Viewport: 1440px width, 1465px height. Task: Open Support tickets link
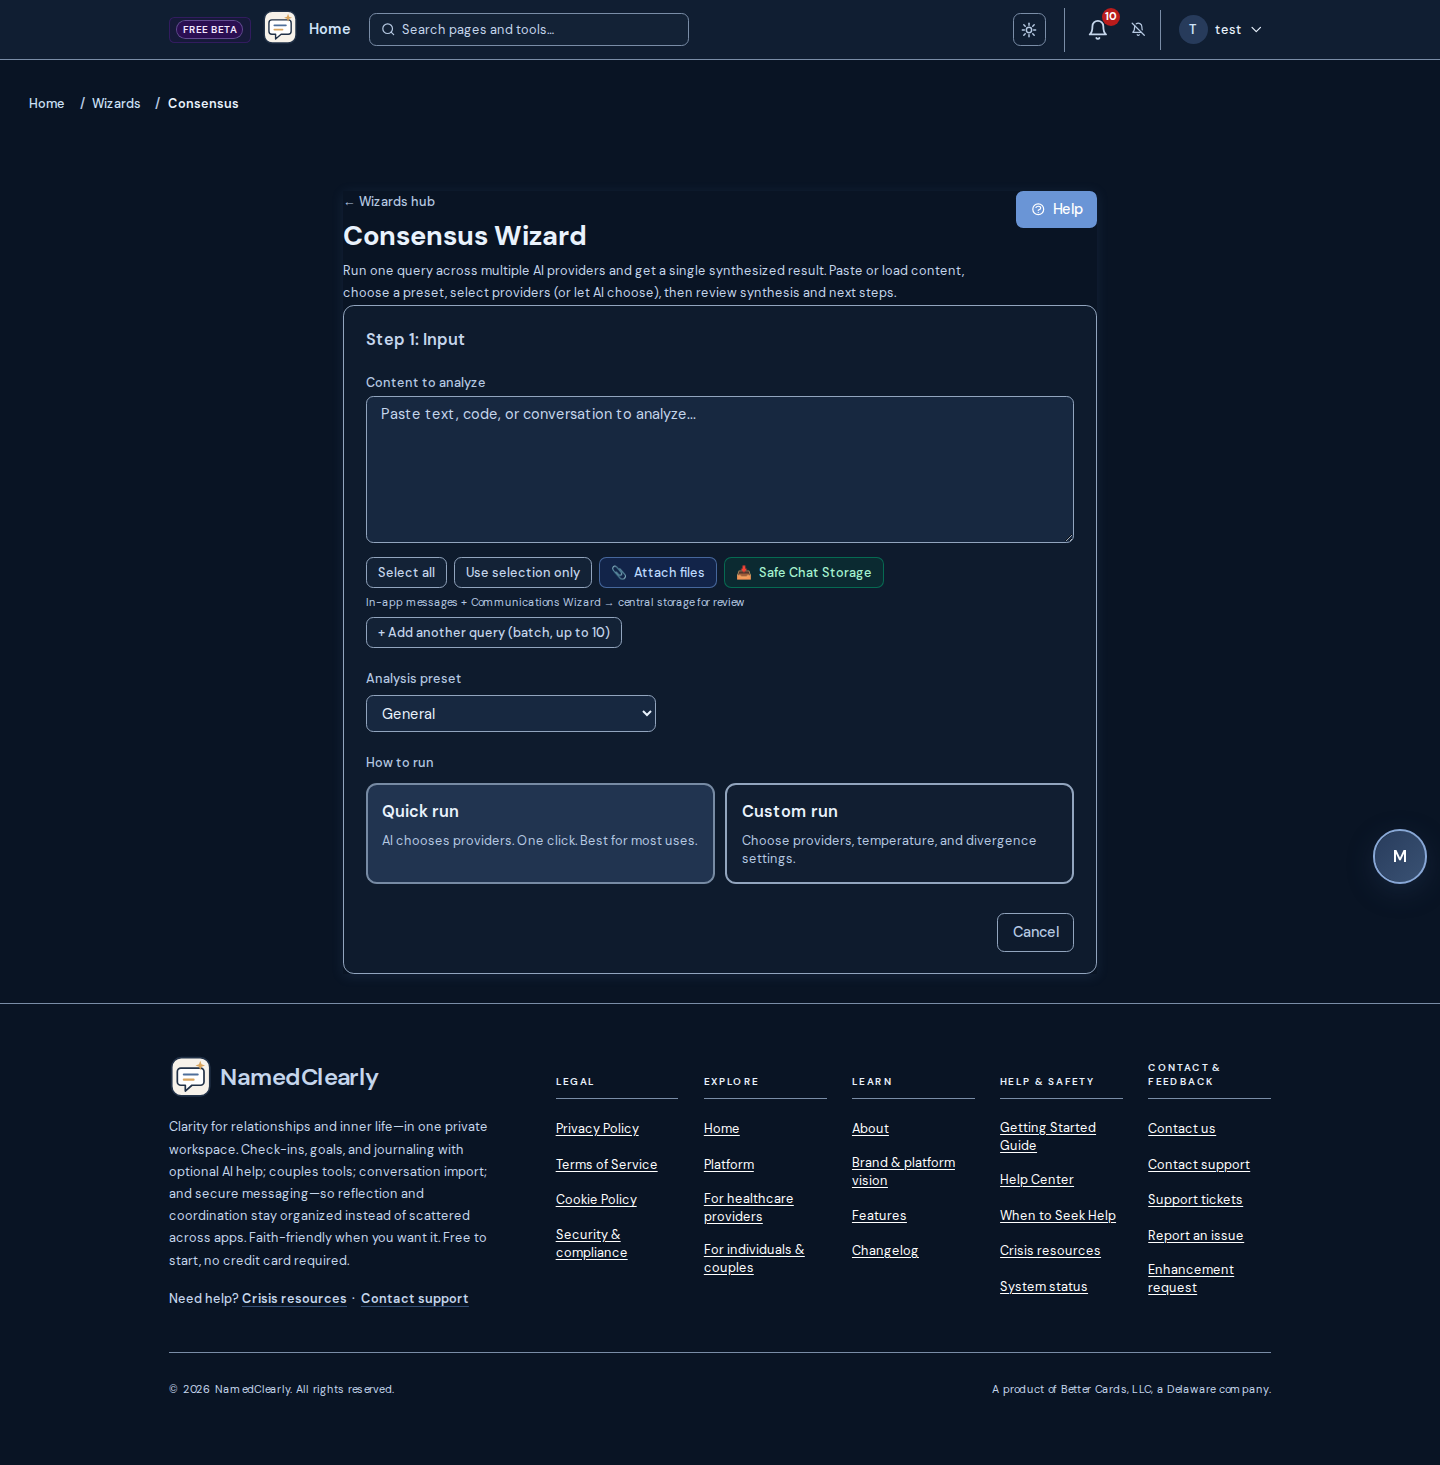tap(1195, 1199)
